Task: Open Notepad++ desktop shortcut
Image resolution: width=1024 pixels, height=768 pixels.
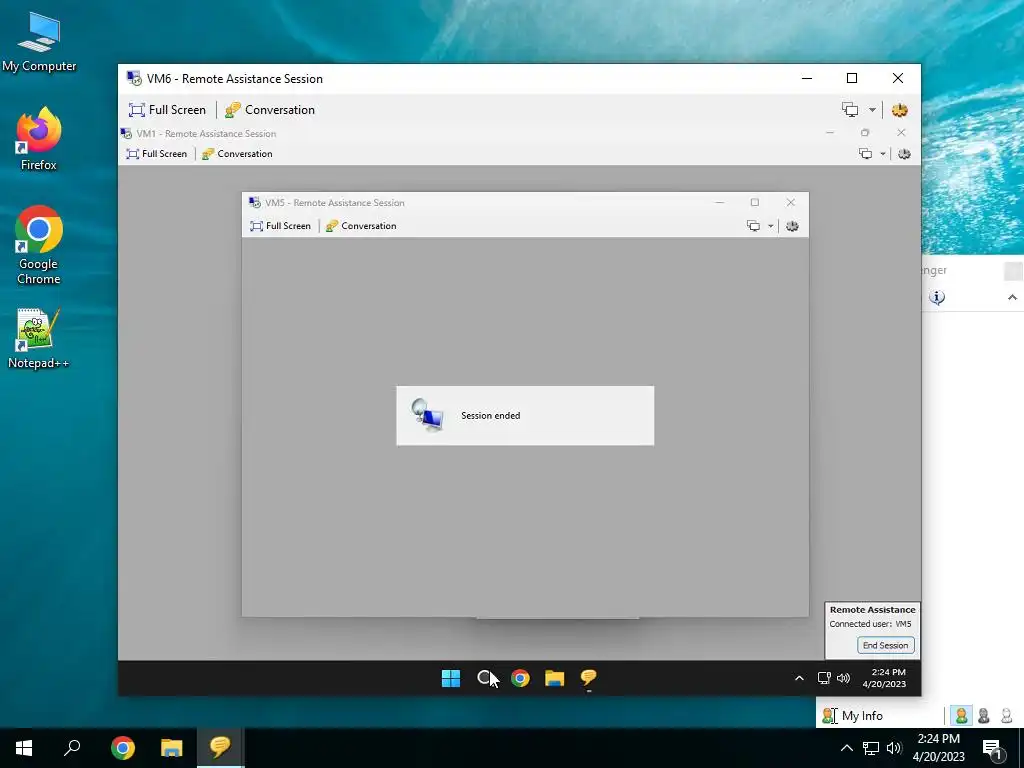Action: [x=39, y=339]
